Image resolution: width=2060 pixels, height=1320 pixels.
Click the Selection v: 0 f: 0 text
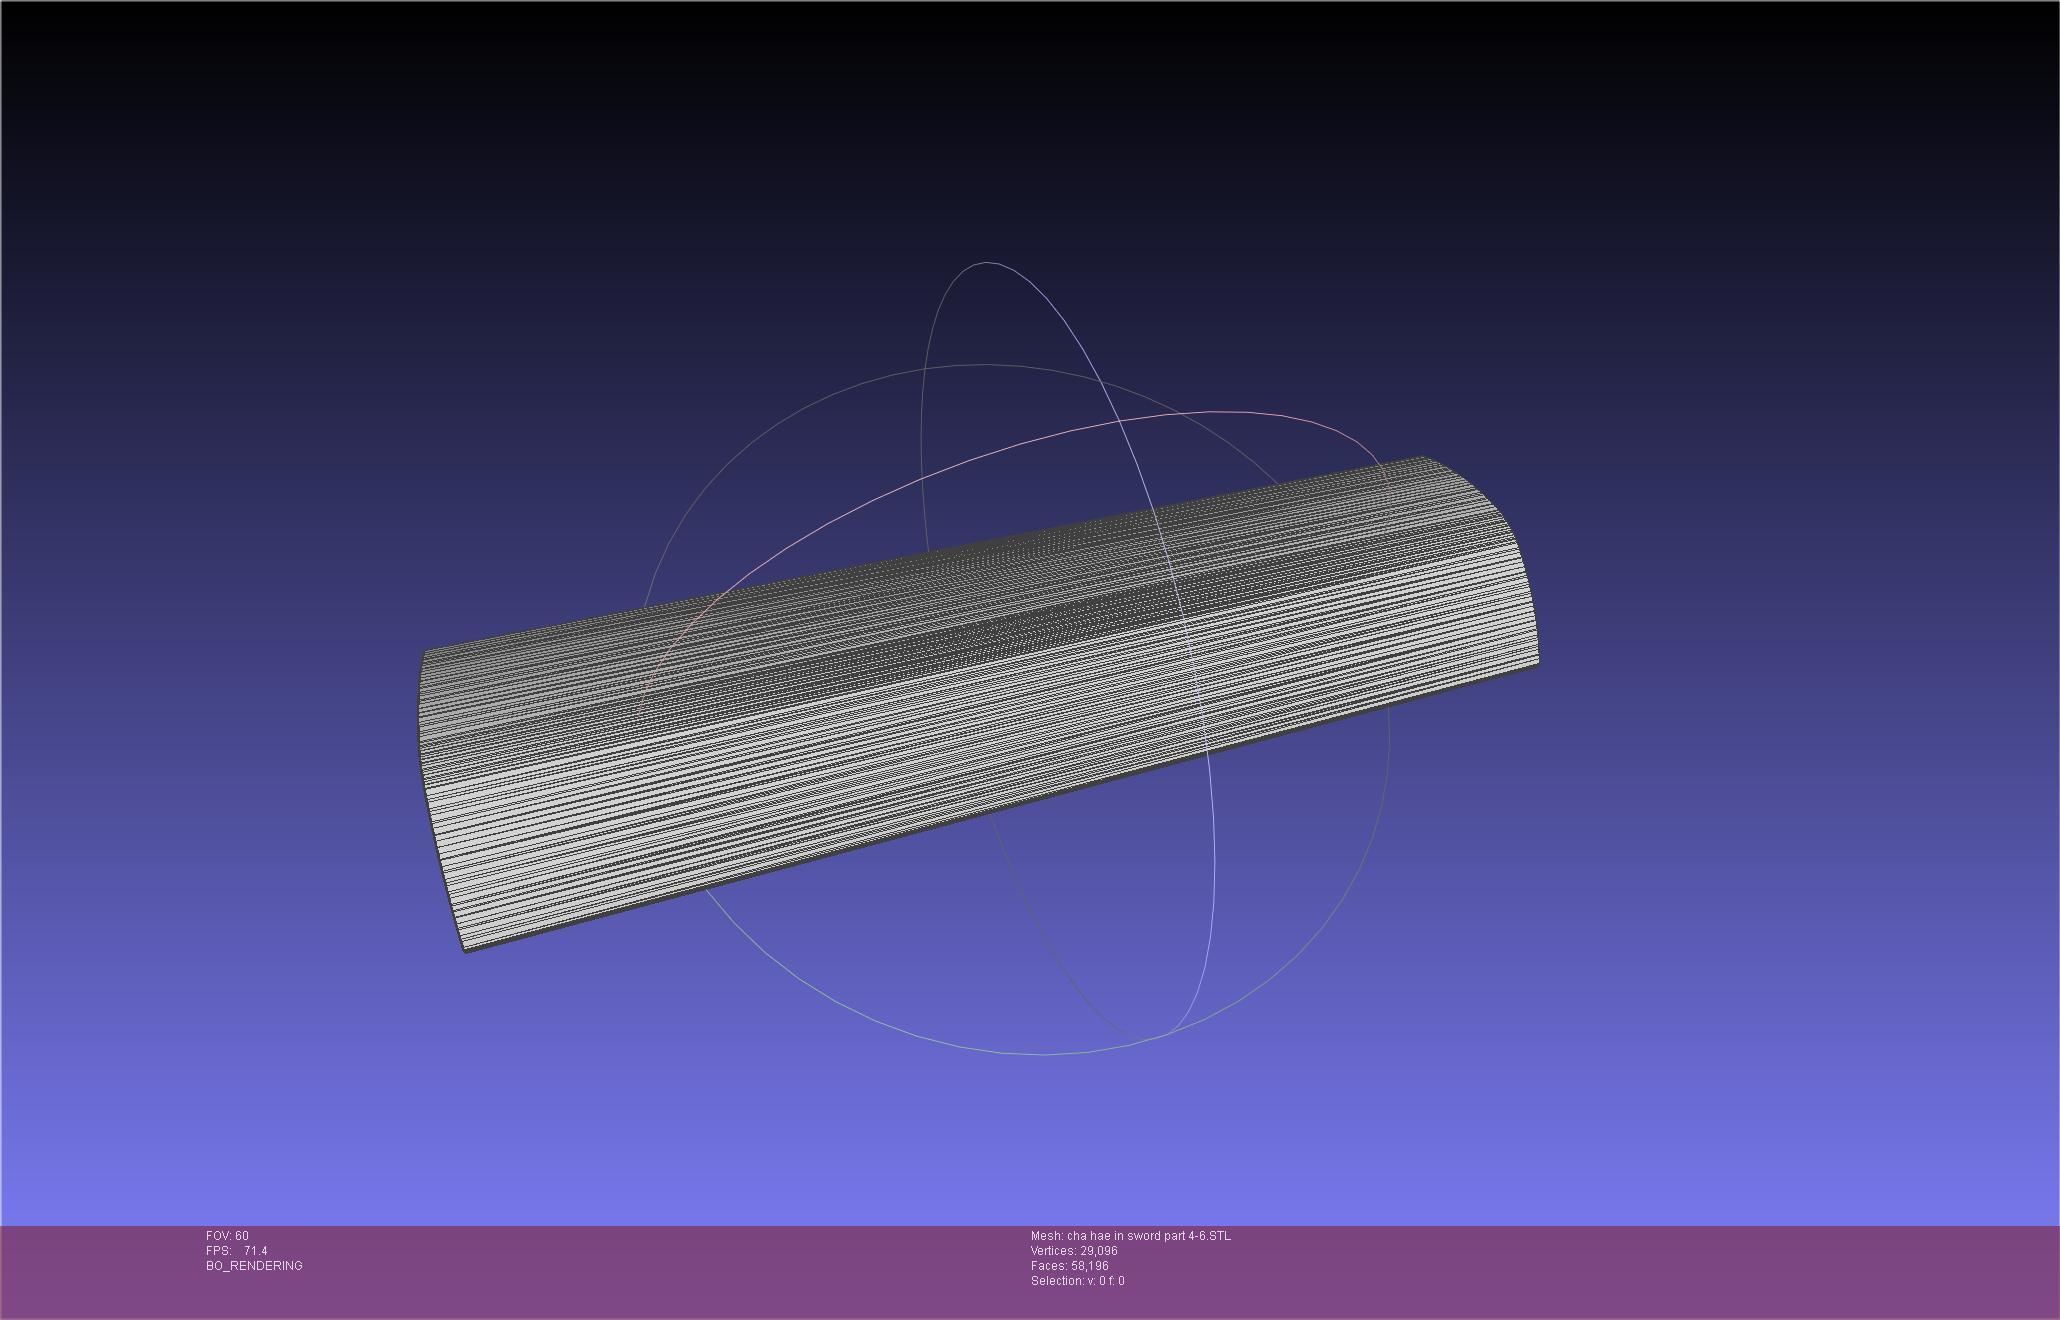pyautogui.click(x=1077, y=1281)
